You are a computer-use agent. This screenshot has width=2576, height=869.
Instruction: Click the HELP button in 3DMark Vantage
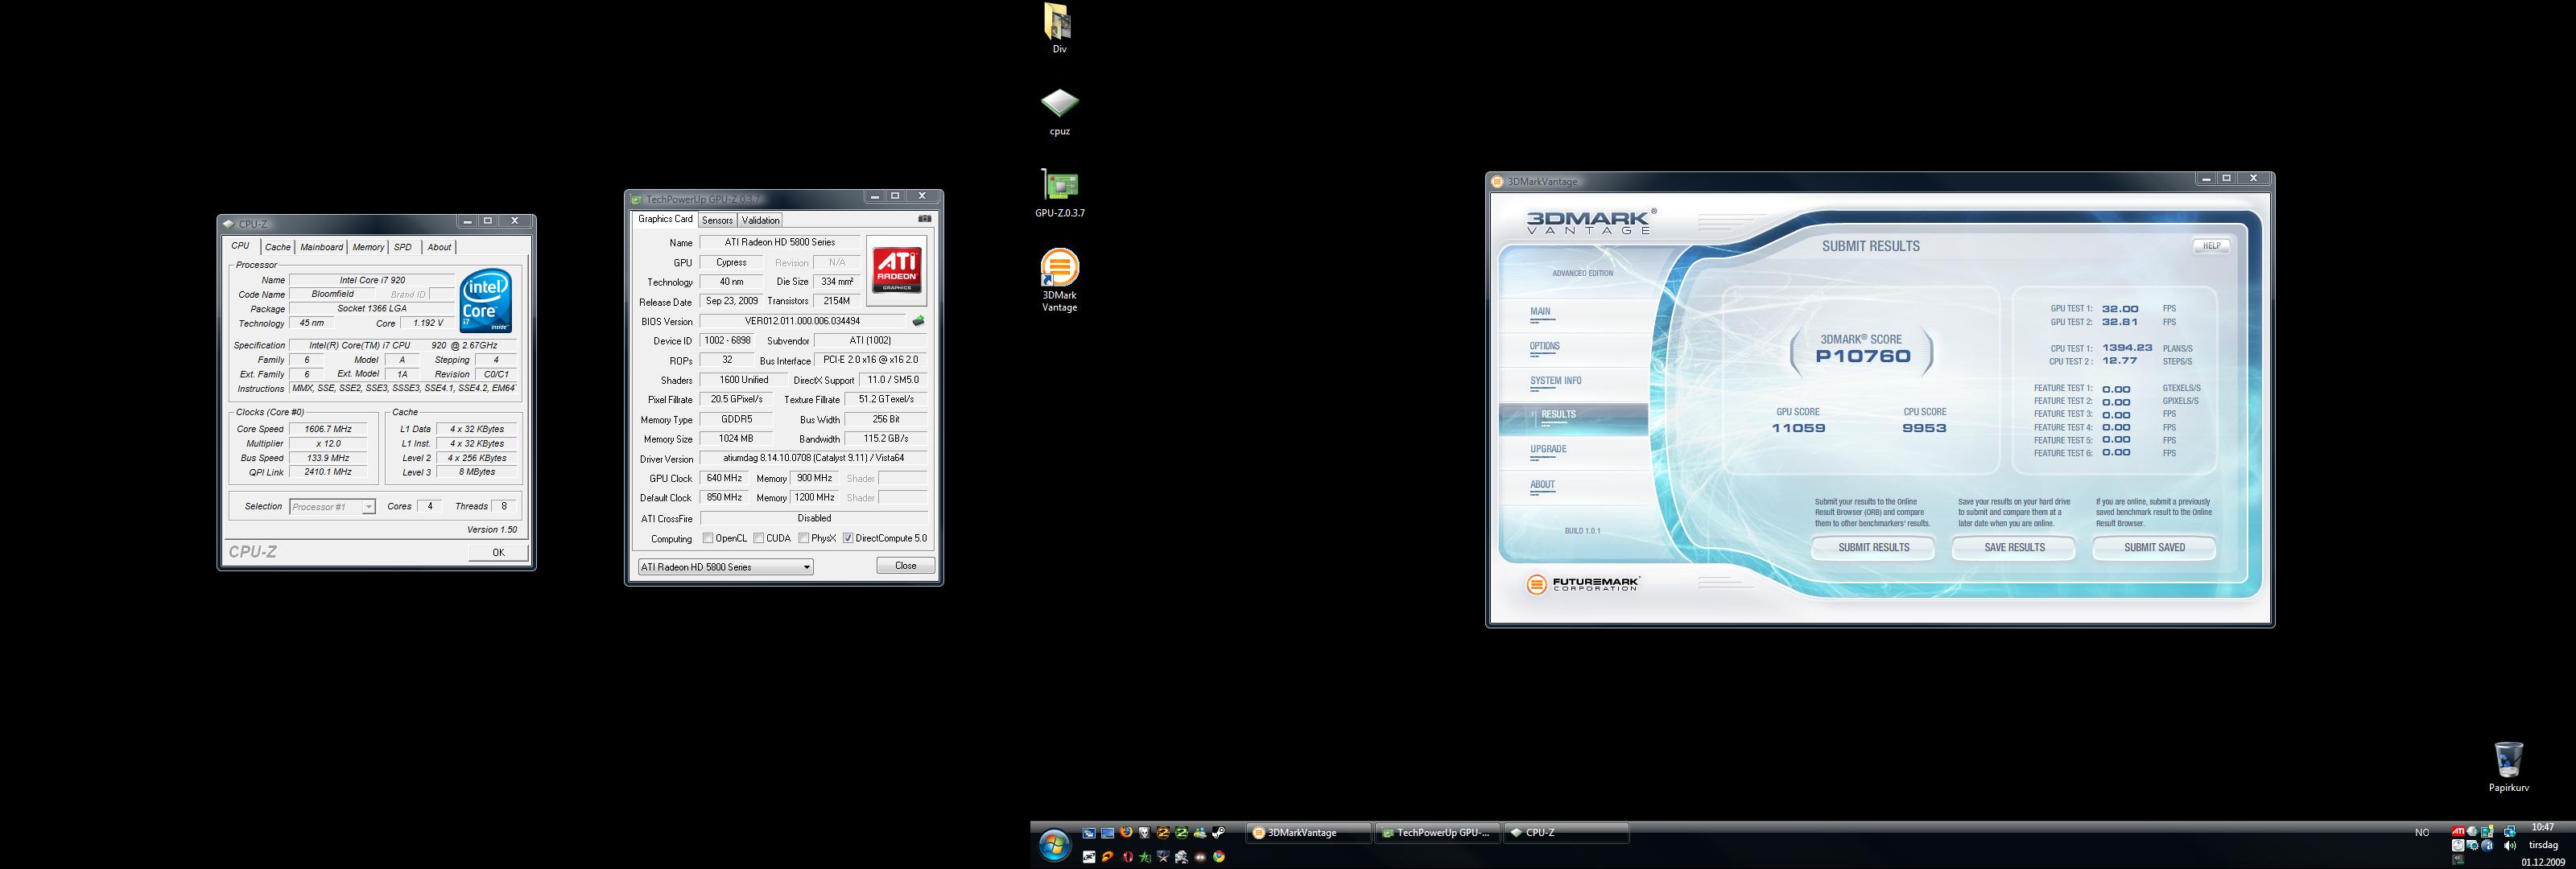tap(2211, 246)
